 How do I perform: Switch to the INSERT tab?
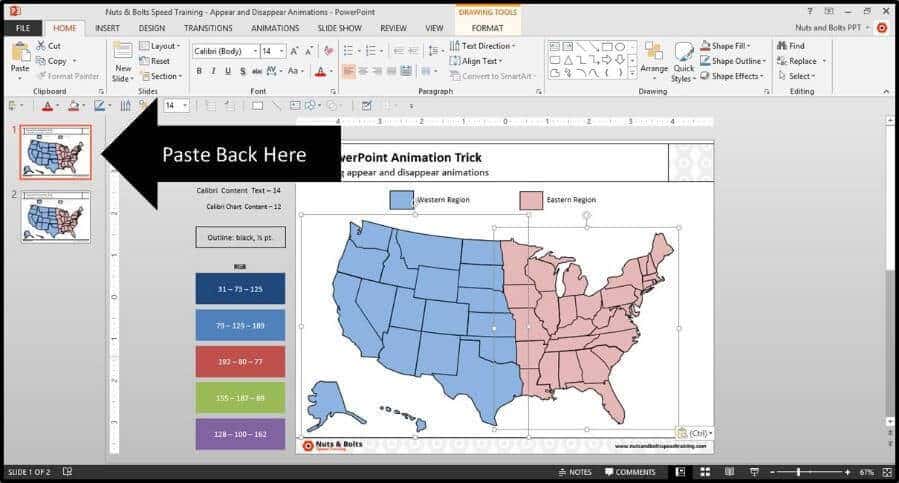point(107,28)
